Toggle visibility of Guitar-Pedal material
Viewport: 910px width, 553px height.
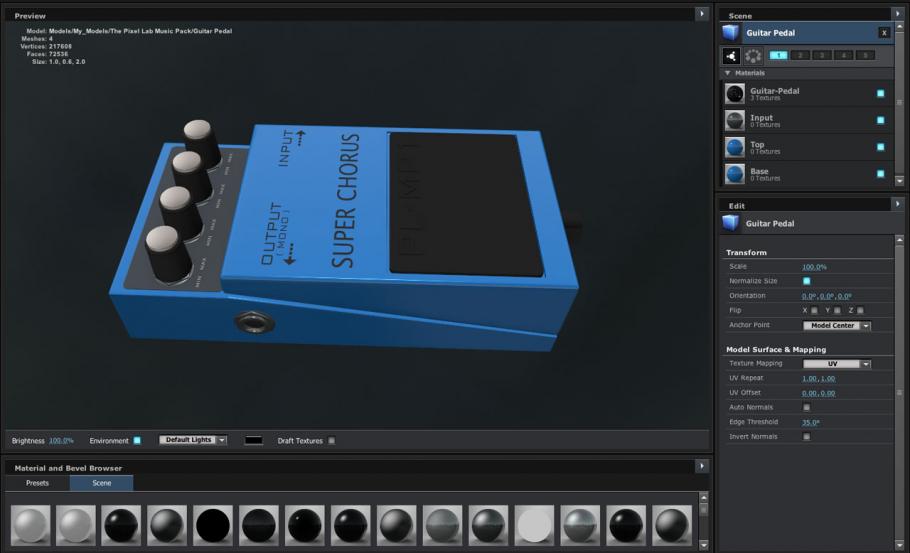click(x=880, y=93)
